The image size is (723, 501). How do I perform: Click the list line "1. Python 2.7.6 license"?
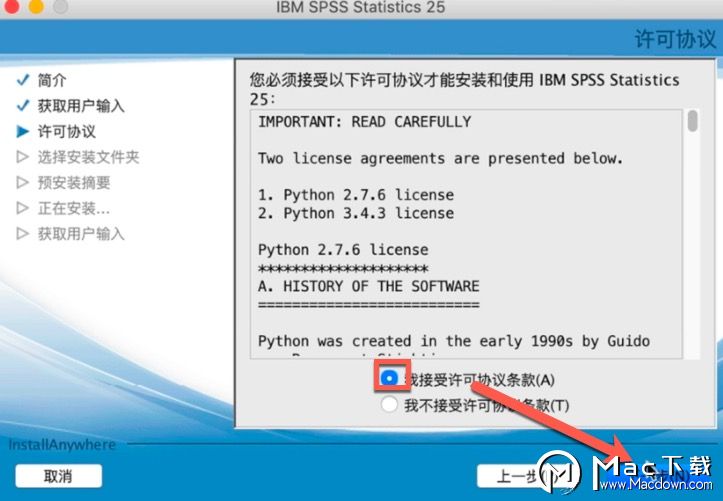(356, 195)
